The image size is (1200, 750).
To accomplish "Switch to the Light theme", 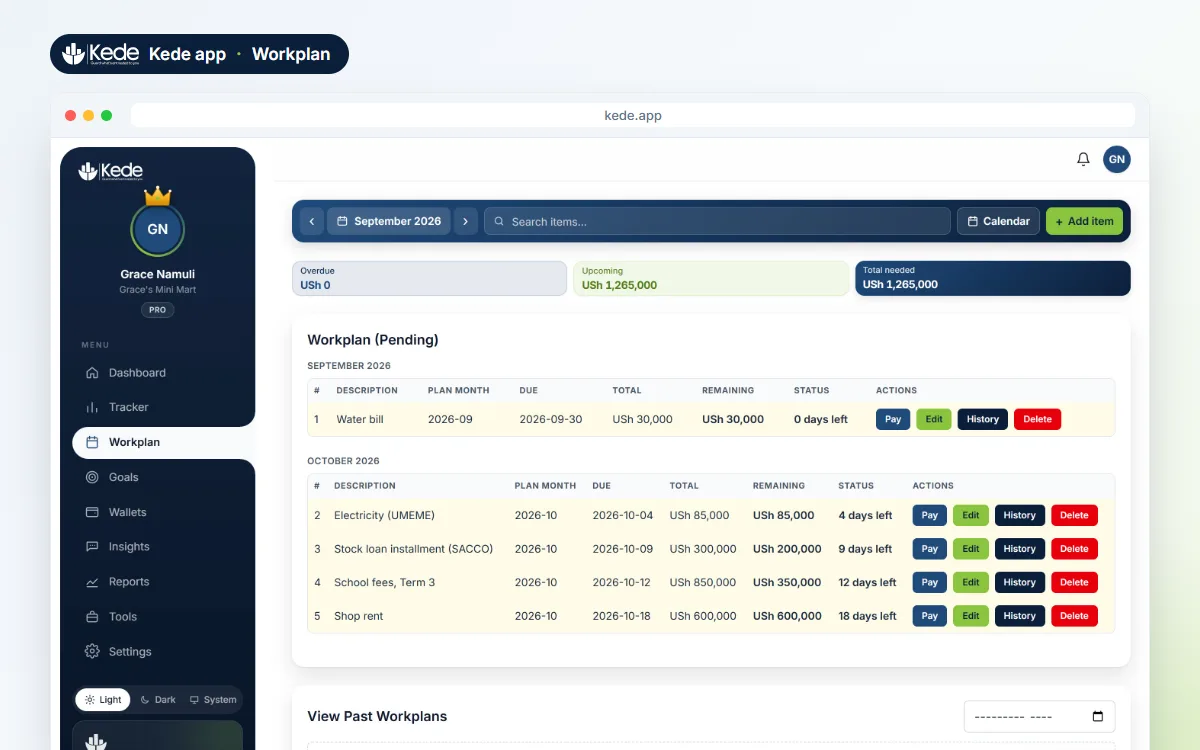I will 103,700.
